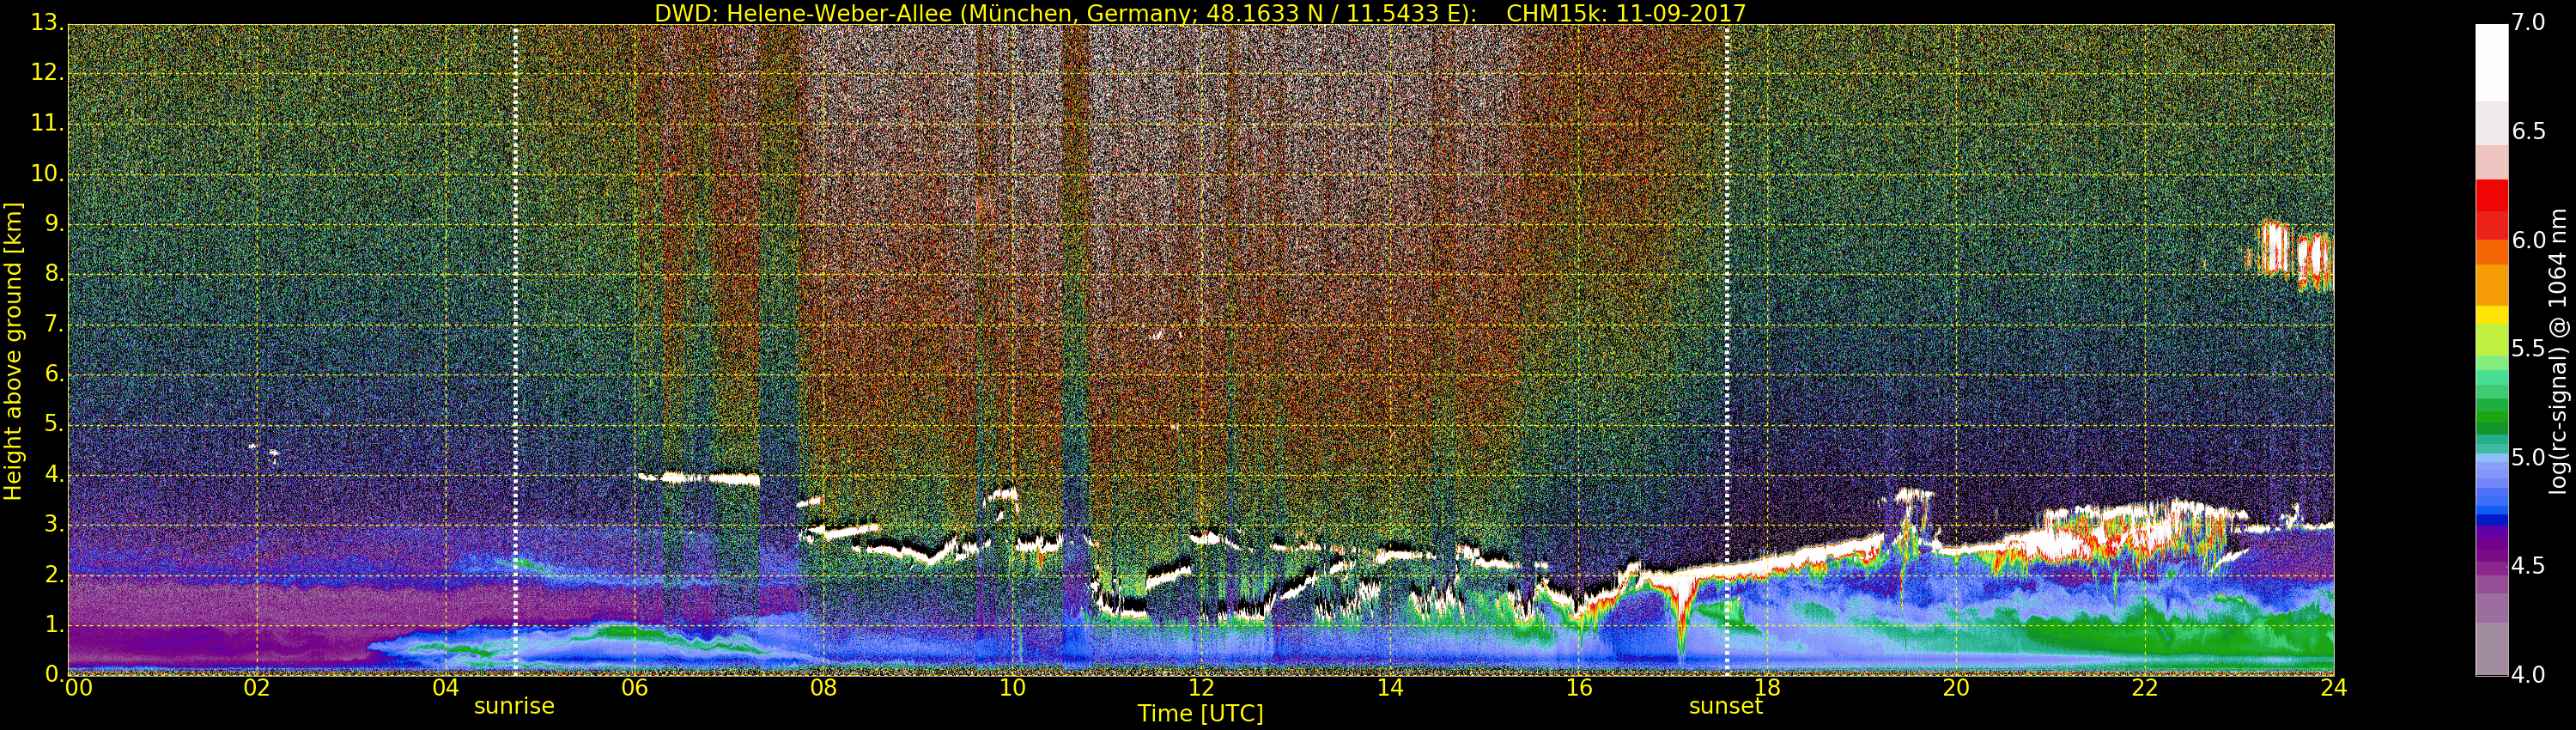2576x730 pixels.
Task: Click the 'sunrise' label below the time axis
Action: click(x=514, y=706)
